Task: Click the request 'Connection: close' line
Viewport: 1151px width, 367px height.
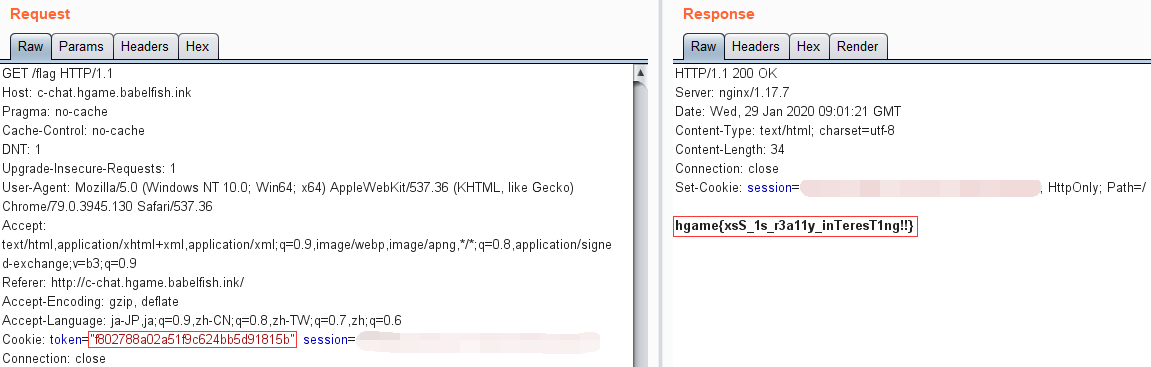Action: [54, 359]
